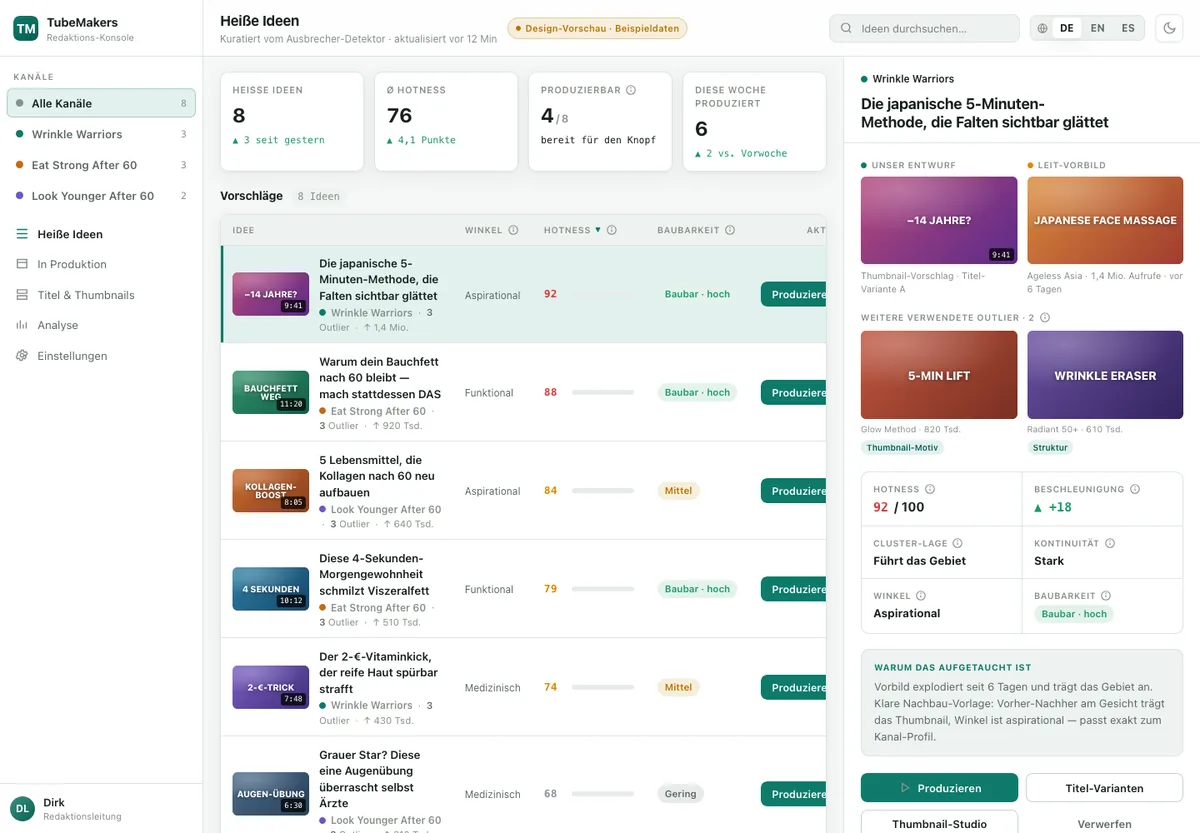
Task: Switch language to DE
Action: click(1067, 29)
